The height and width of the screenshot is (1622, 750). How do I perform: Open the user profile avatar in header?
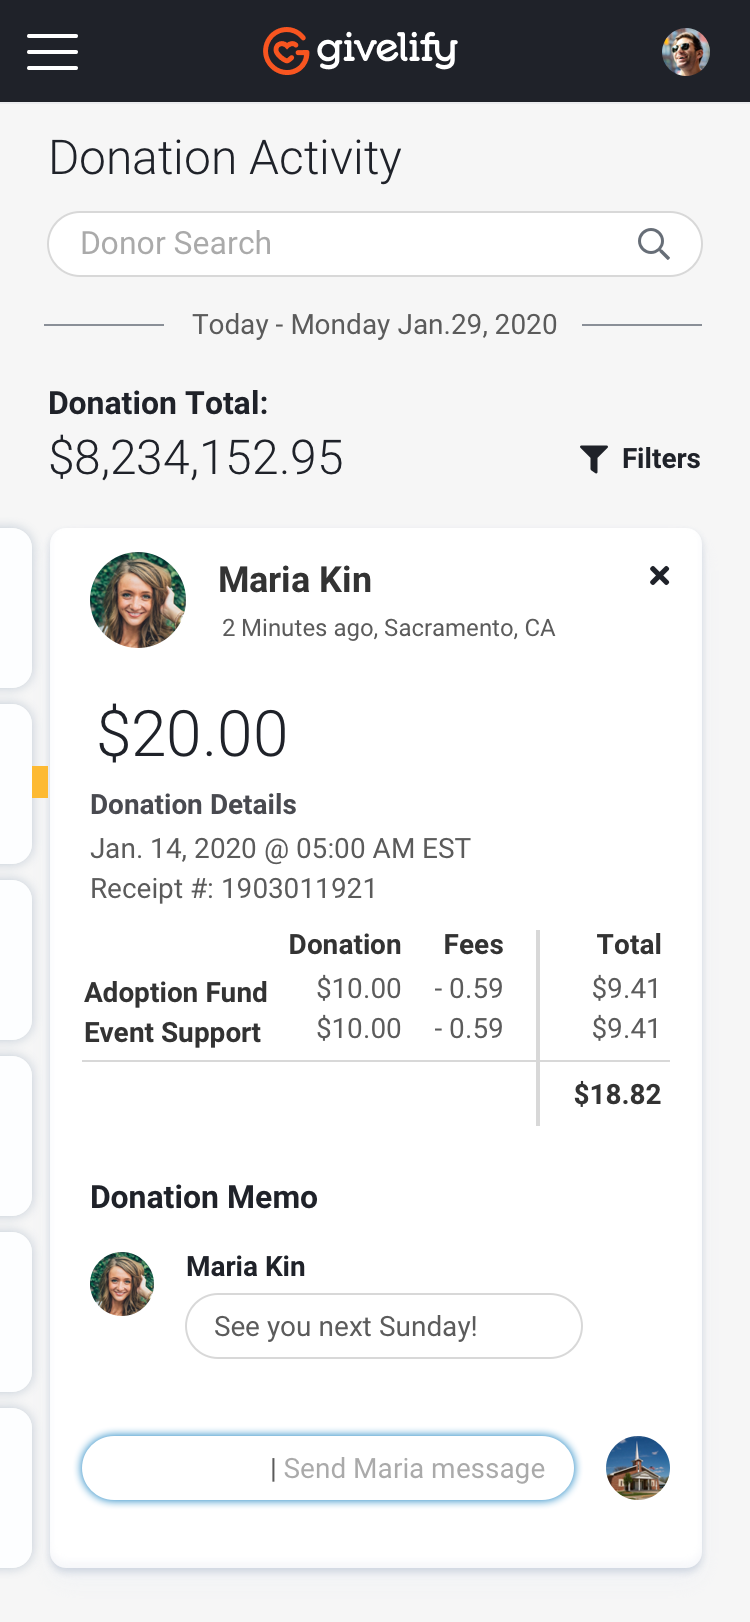686,52
